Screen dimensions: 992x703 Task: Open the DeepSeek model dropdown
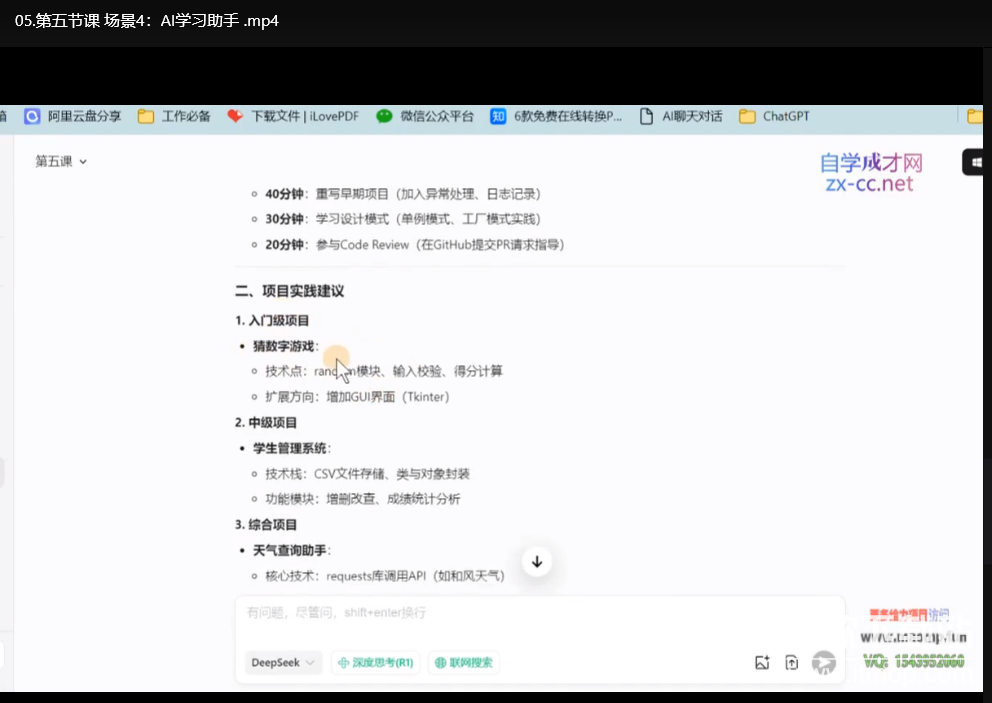283,662
